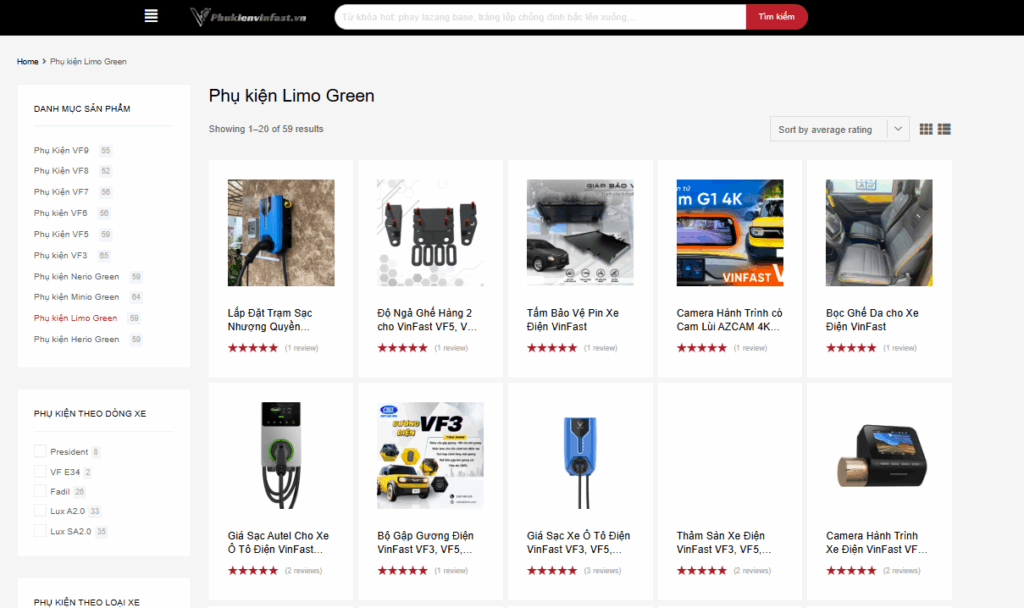1024x608 pixels.
Task: Select Phụ kiện Limo Green category
Action: click(x=76, y=318)
